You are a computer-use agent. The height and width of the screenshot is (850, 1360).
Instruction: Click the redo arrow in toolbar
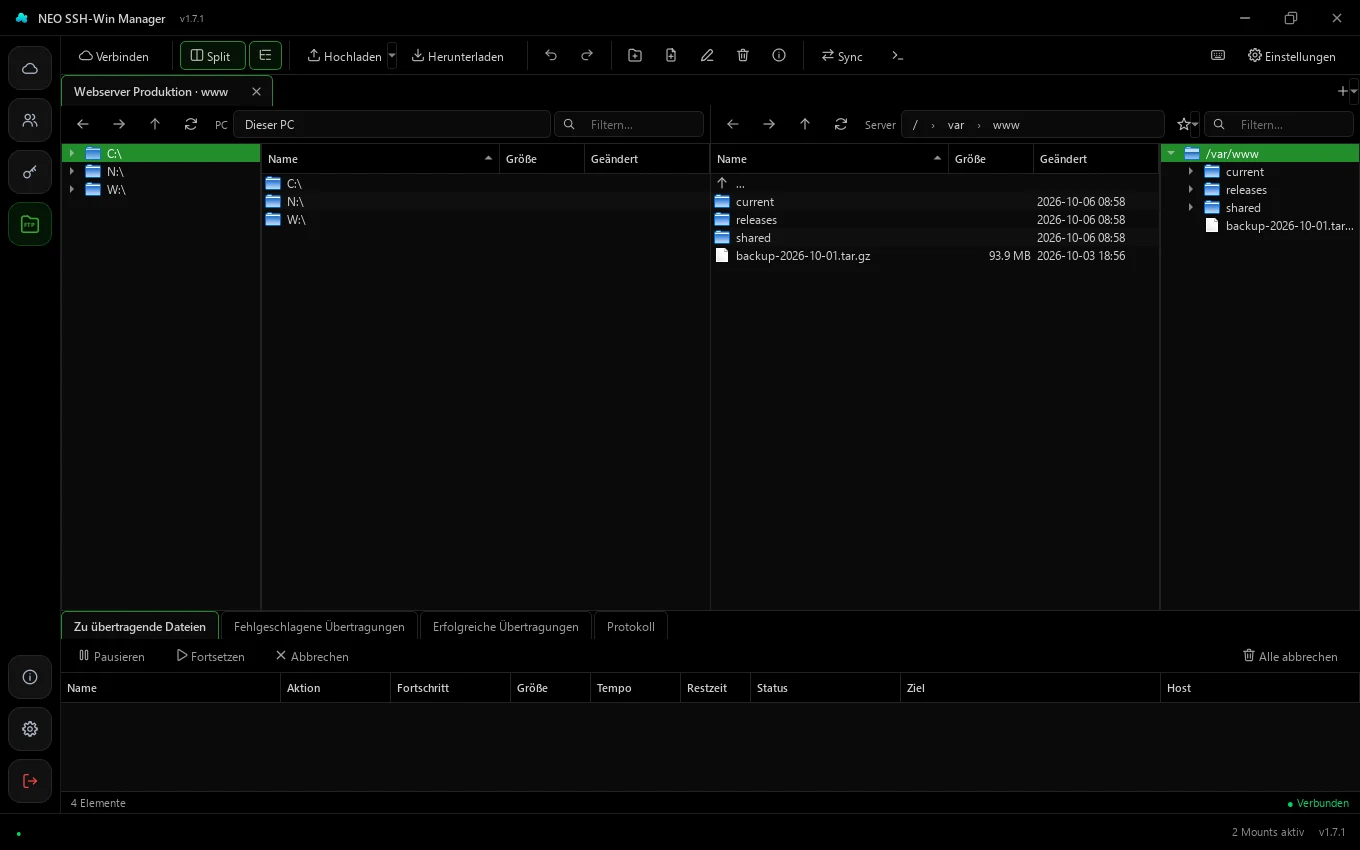click(x=587, y=56)
